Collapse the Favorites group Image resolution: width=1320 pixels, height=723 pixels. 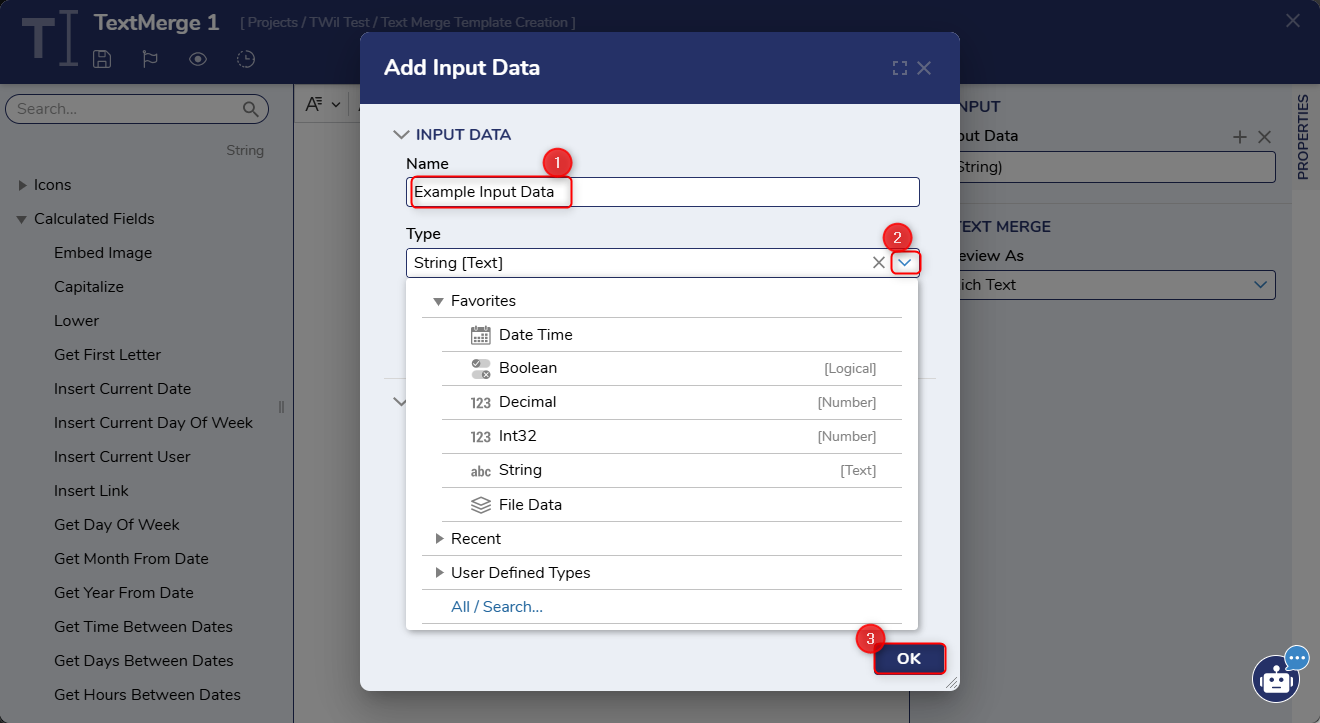(438, 301)
